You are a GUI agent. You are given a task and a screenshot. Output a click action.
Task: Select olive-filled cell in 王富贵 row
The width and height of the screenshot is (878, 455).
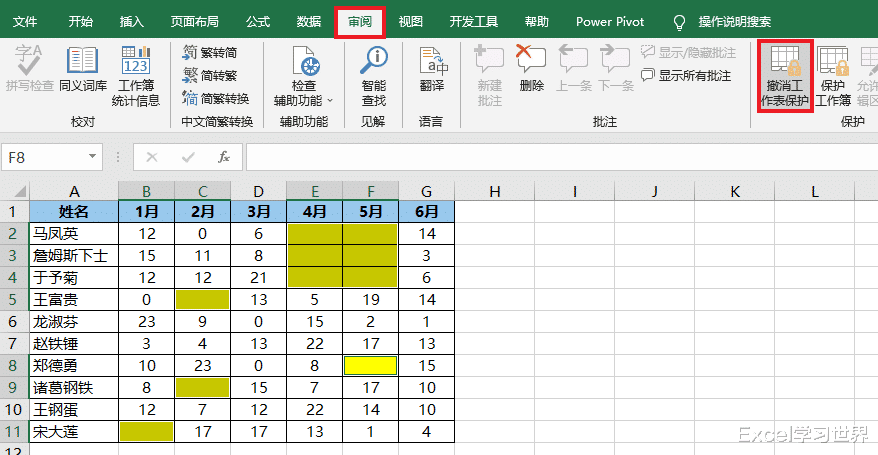point(202,299)
